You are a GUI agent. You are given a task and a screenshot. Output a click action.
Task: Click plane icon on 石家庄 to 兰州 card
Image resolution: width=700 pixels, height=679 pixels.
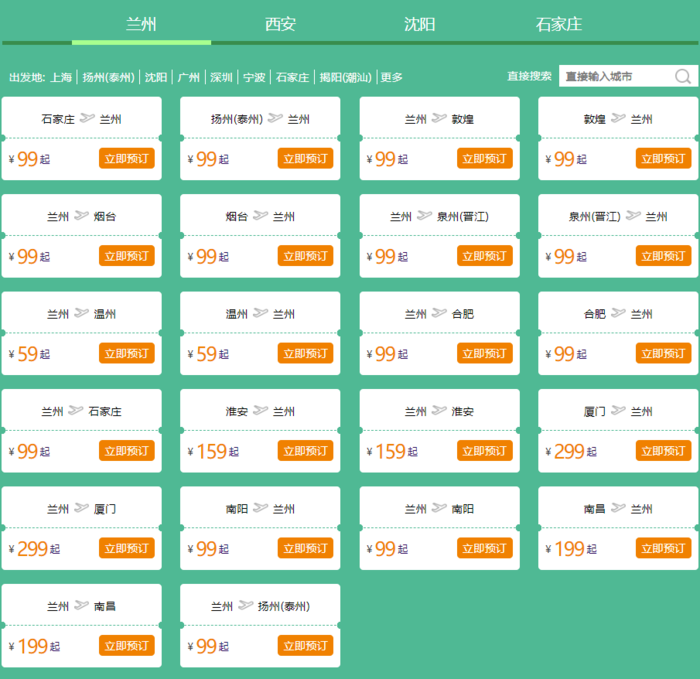[87, 118]
